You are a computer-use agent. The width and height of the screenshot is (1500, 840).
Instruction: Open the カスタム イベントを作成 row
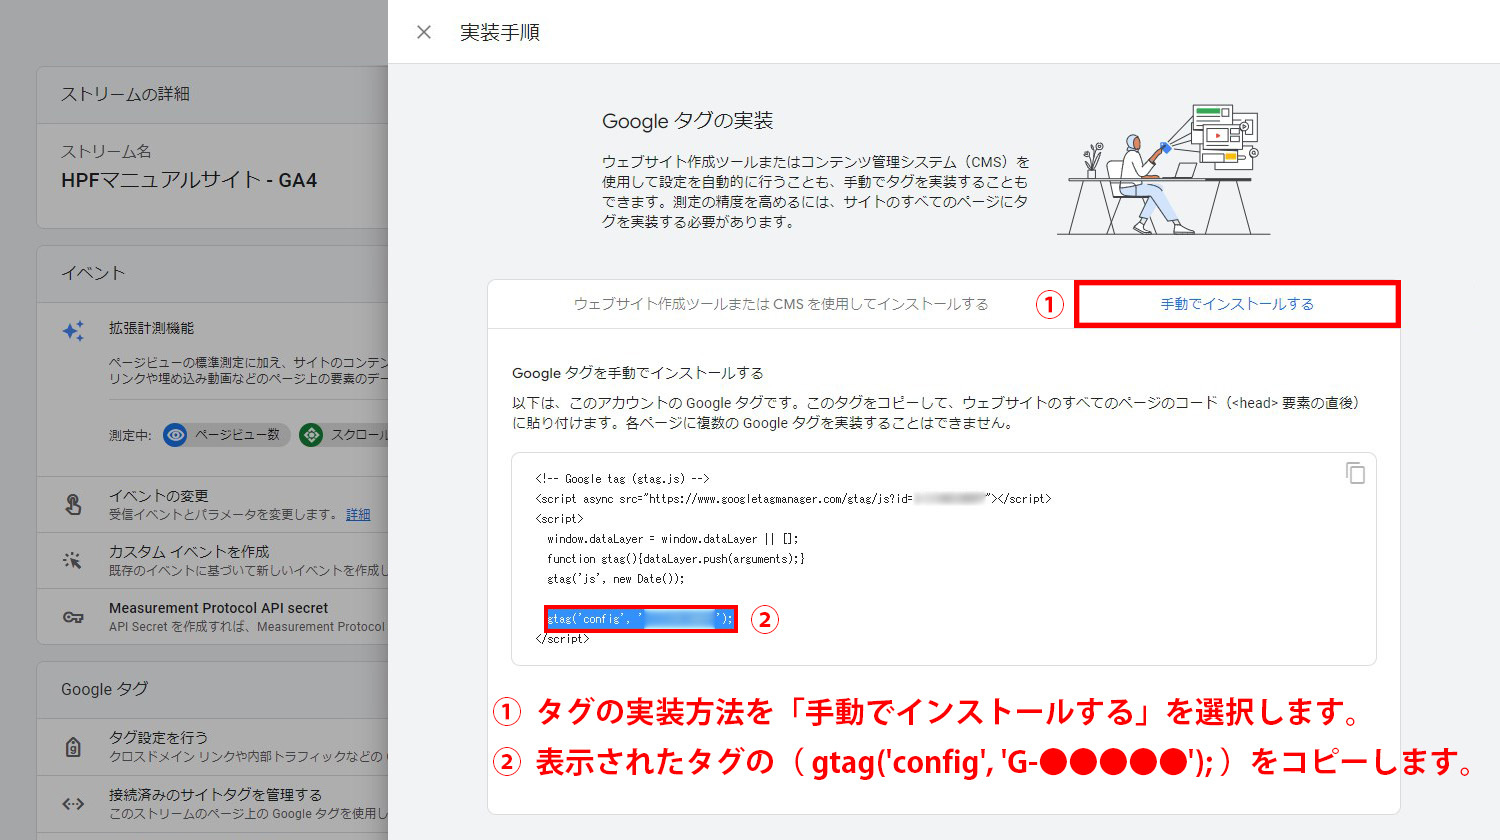click(213, 560)
